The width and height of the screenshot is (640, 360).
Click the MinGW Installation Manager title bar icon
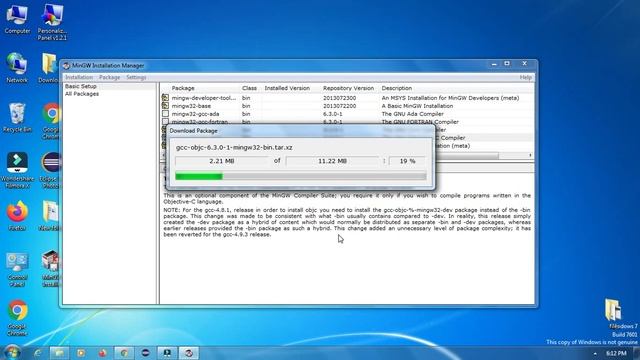(x=67, y=66)
